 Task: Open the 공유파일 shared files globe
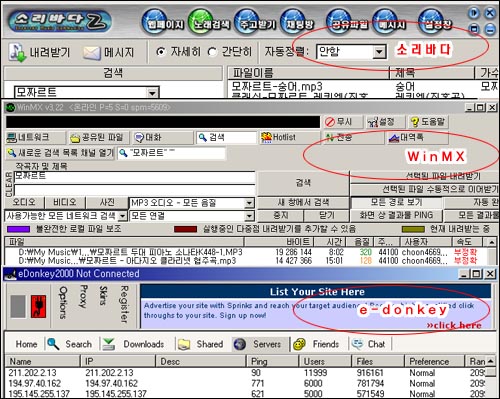(x=347, y=22)
